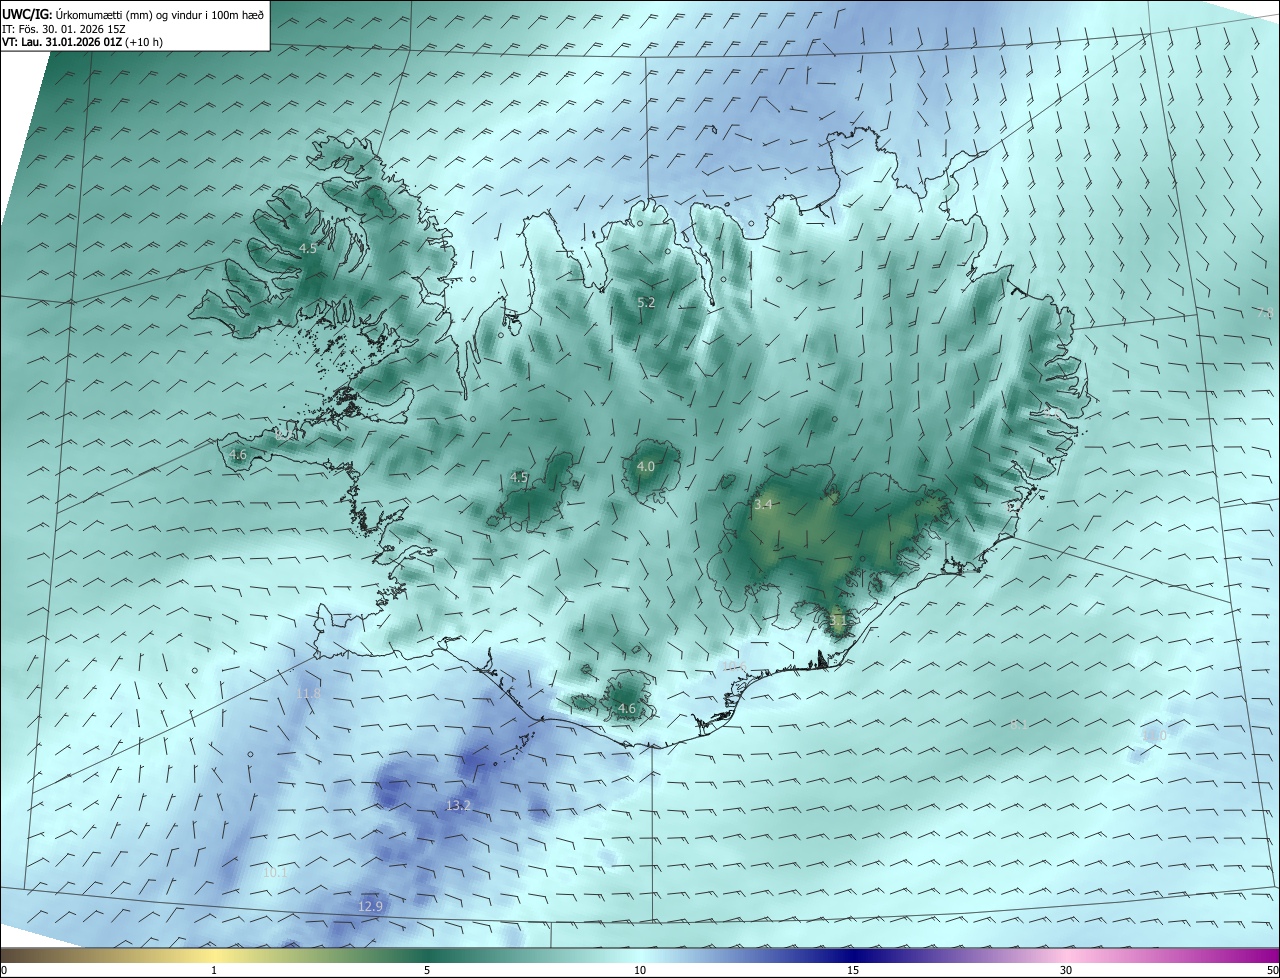Click the 3.4 value on Vatnajökull glacier

(x=763, y=505)
